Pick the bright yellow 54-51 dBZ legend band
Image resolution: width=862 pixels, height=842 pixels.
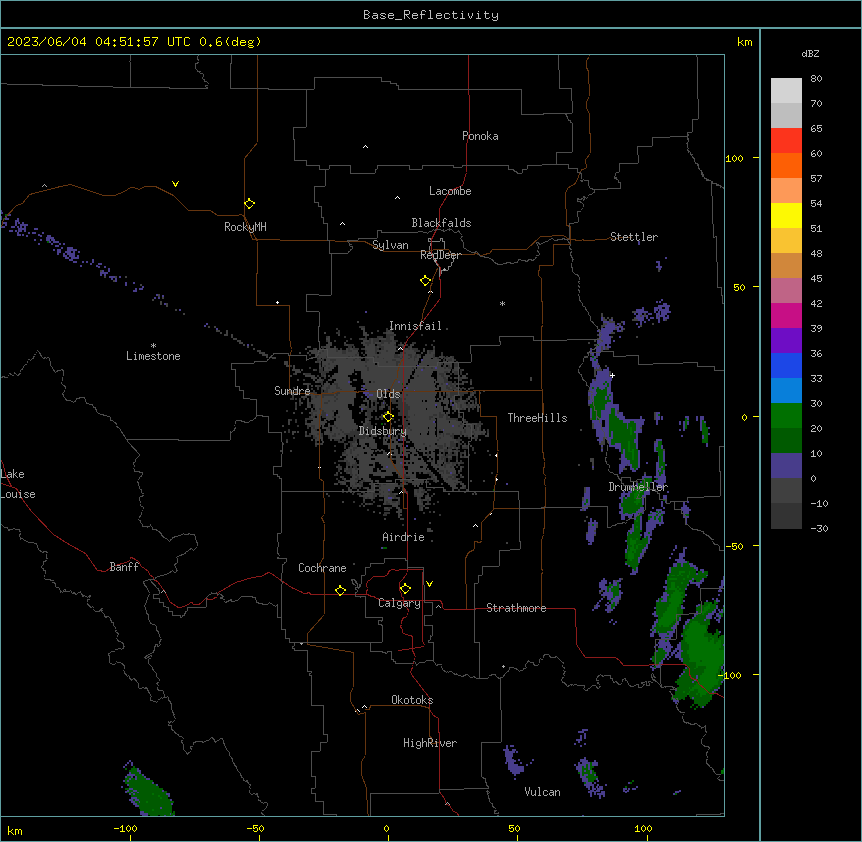coord(786,215)
